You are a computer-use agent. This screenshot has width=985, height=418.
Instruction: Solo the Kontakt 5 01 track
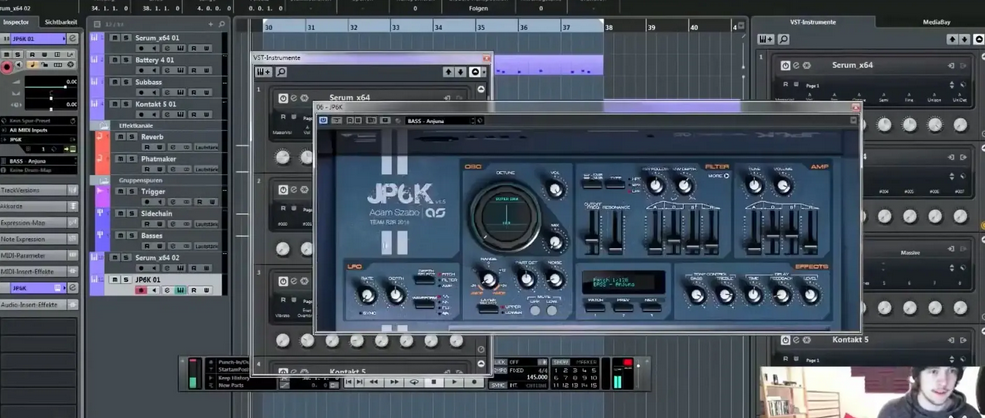(x=126, y=104)
